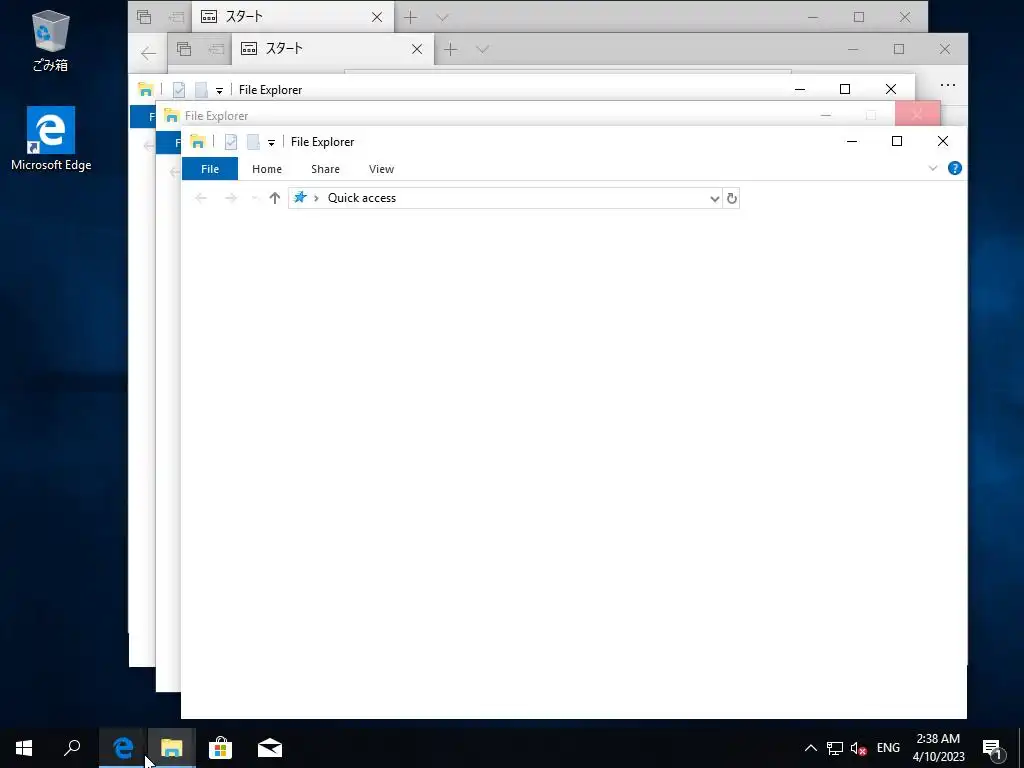Open the Mail app from the taskbar
The height and width of the screenshot is (768, 1024).
tap(270, 748)
